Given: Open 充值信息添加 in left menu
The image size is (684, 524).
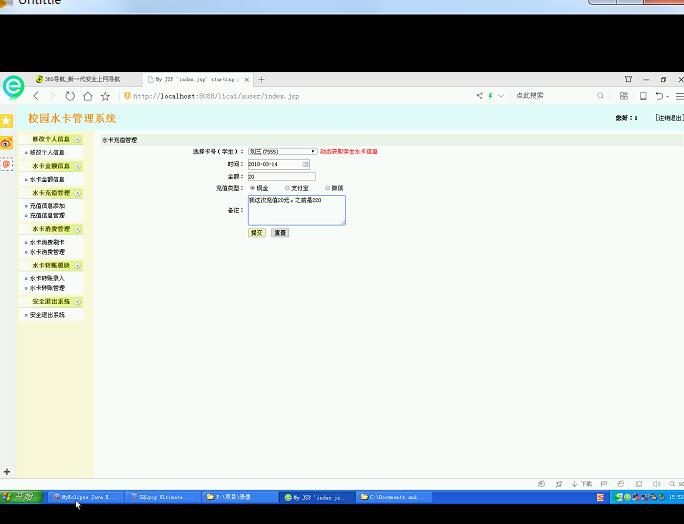Looking at the screenshot, I should pos(47,205).
